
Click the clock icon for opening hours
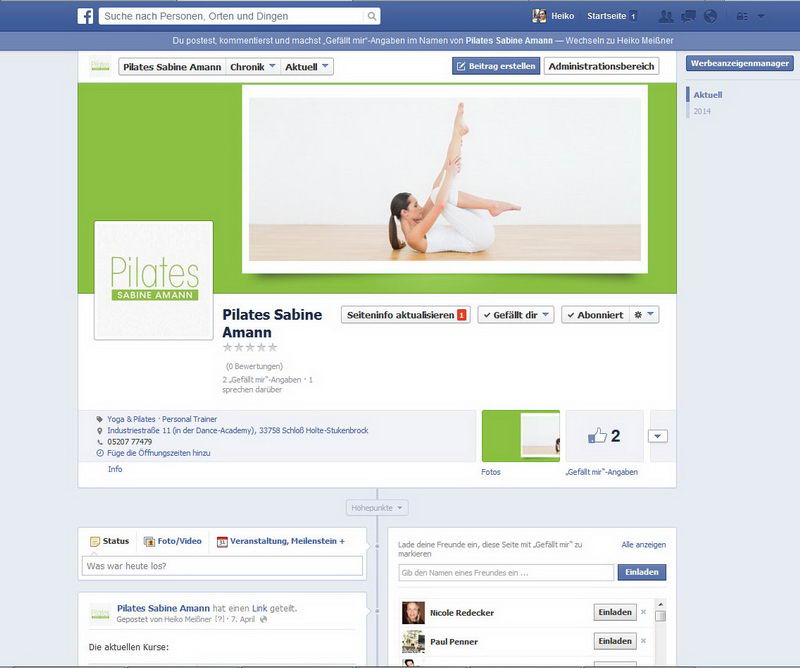[100, 453]
